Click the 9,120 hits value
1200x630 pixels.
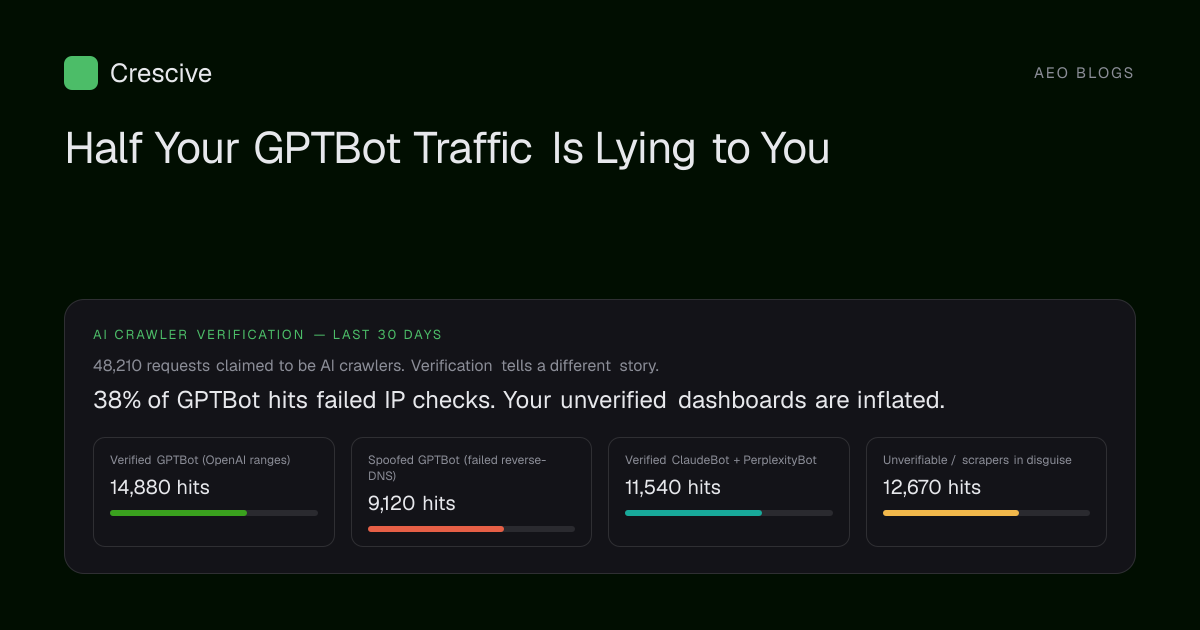(x=412, y=504)
